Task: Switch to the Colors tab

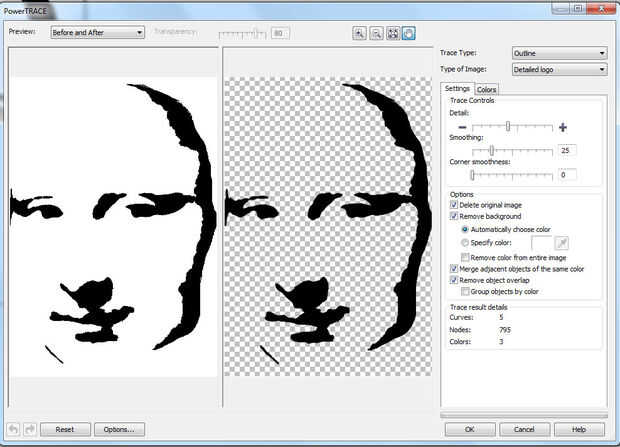Action: 486,90
